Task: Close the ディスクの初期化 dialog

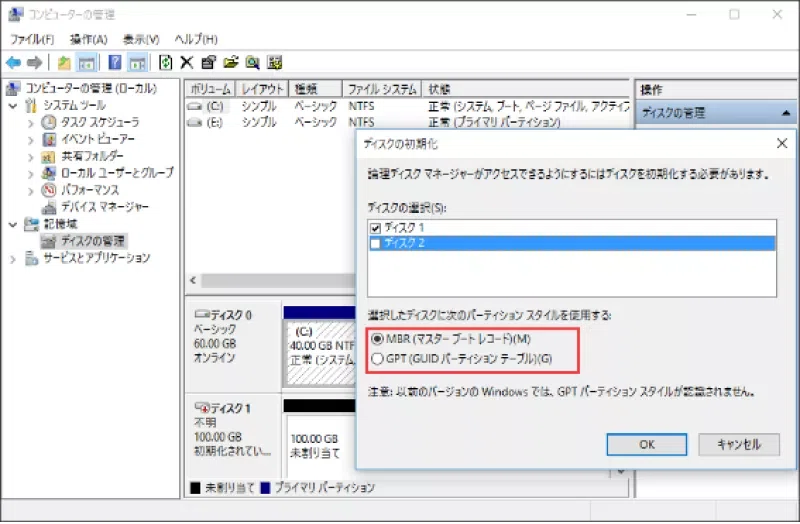Action: click(x=782, y=143)
